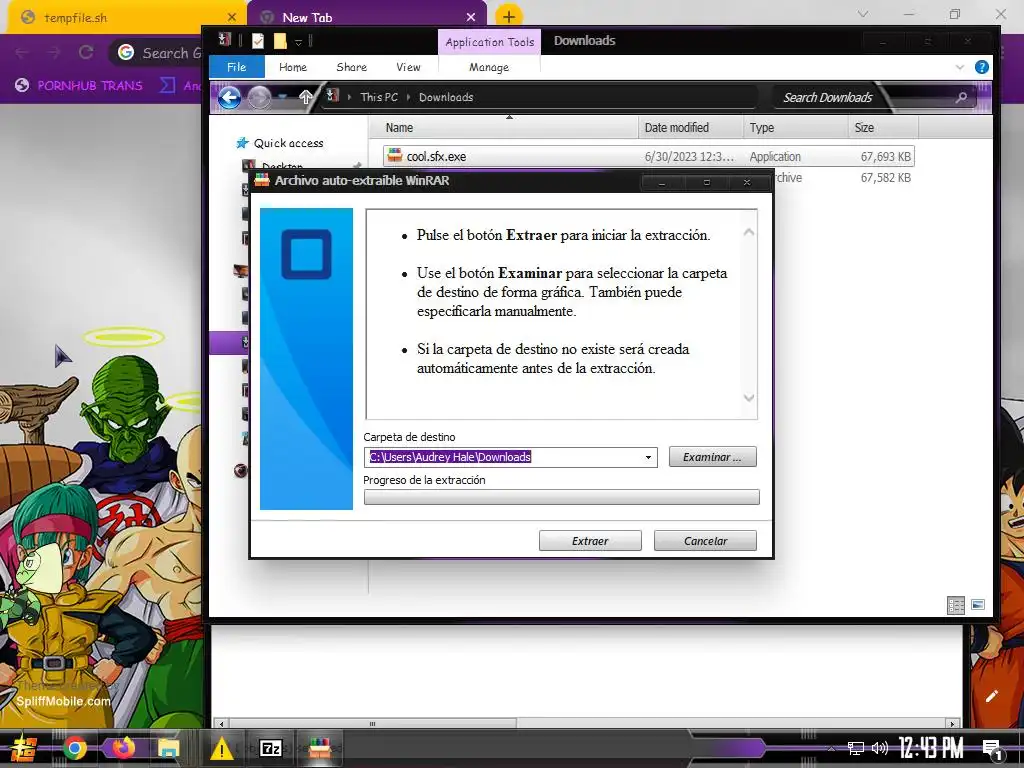Viewport: 1024px width, 768px height.
Task: Reload the page in the browser
Action: 86,52
